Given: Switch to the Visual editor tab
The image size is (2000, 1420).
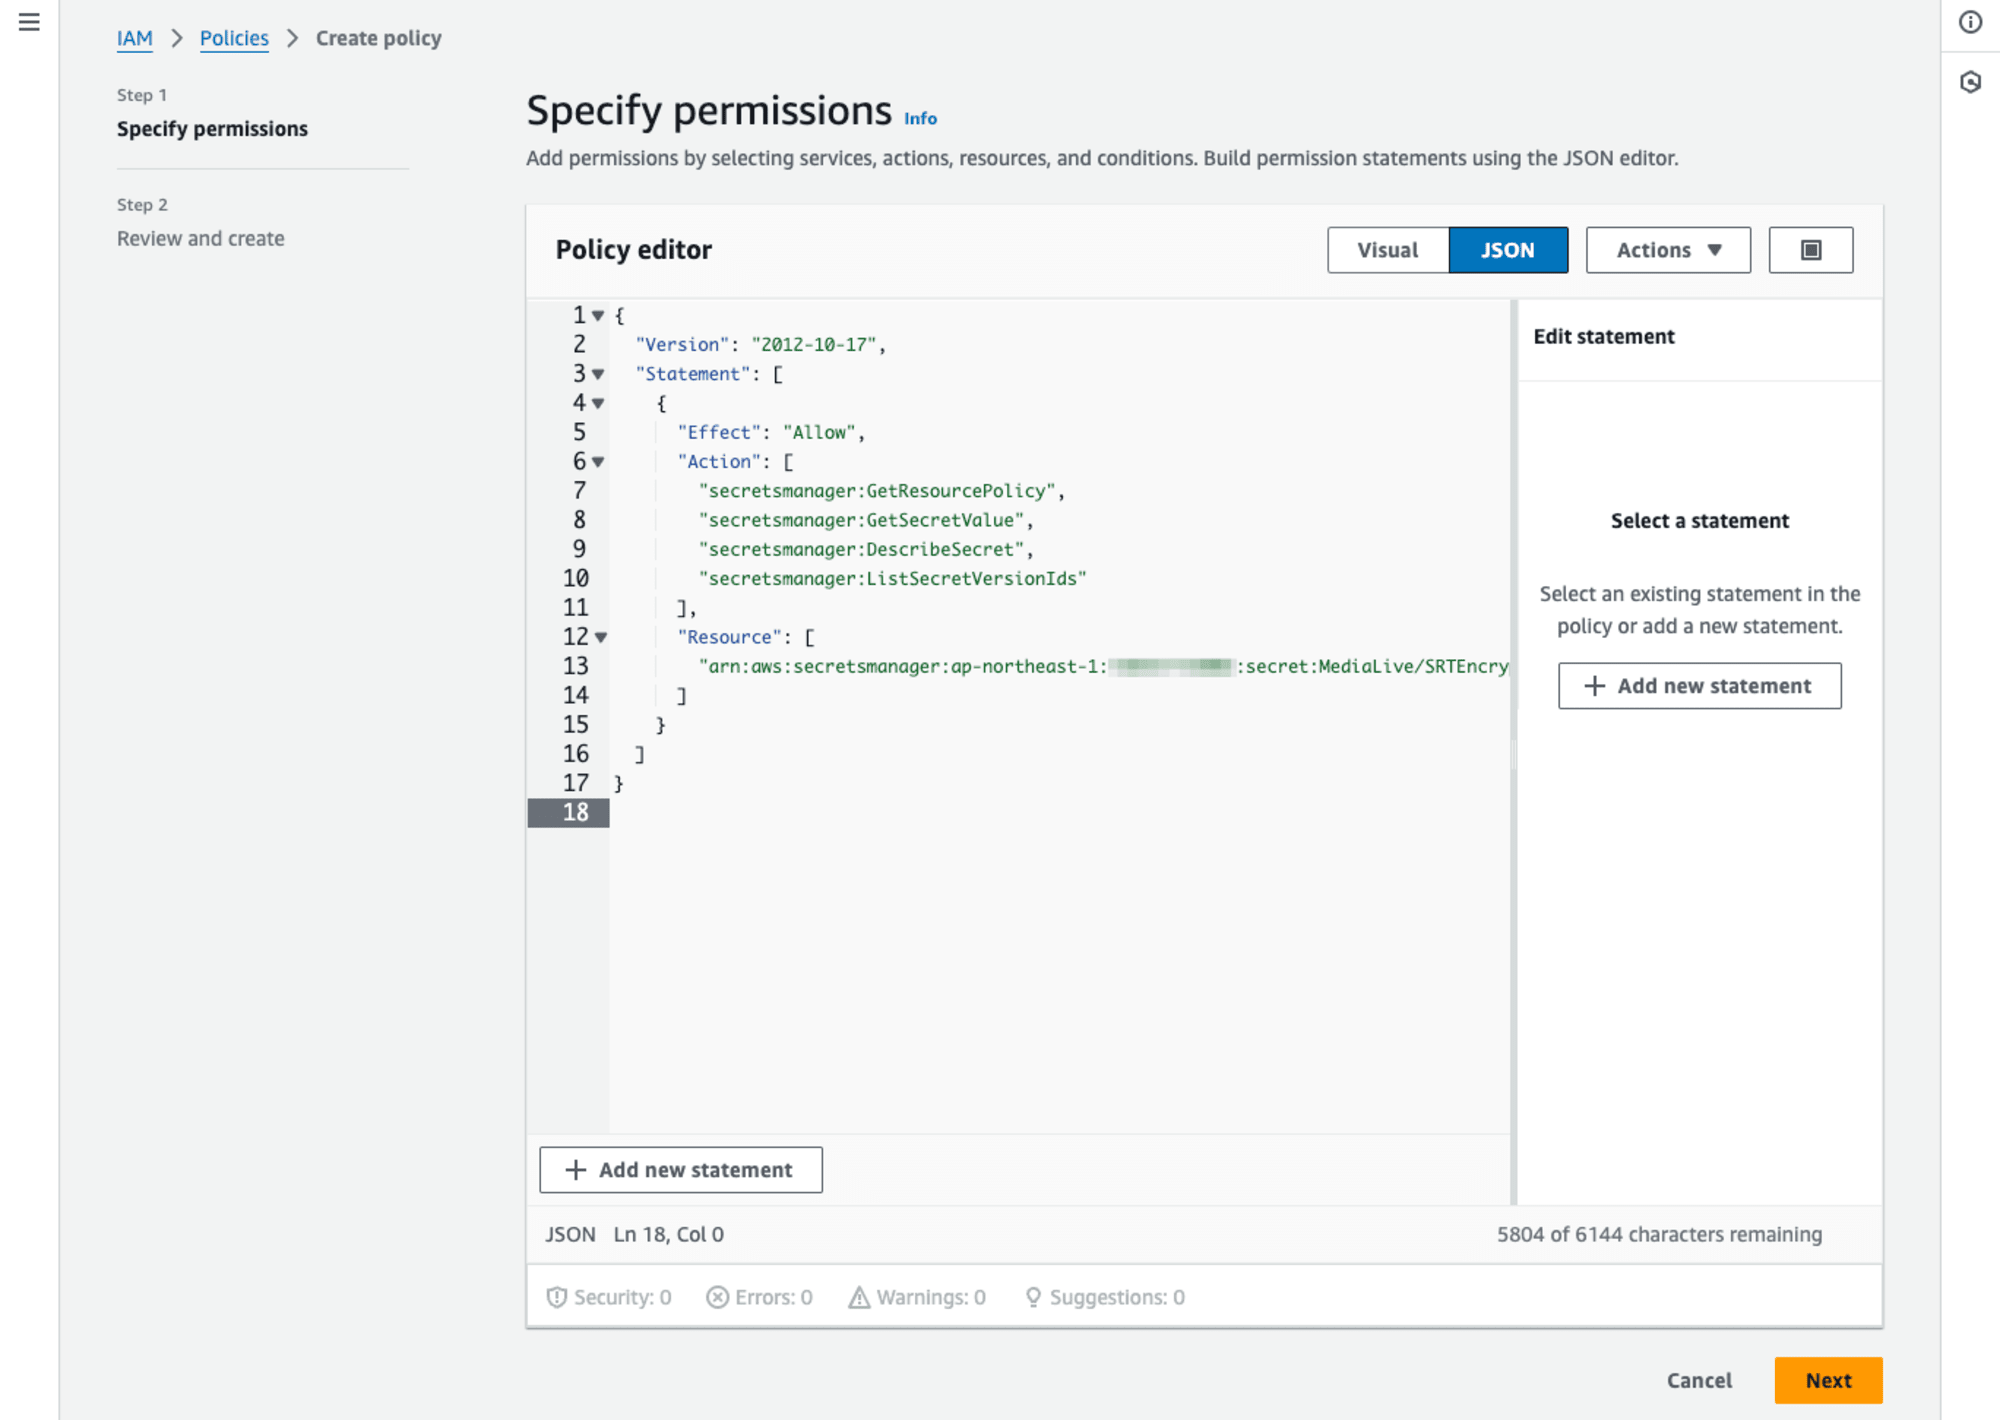Looking at the screenshot, I should [1388, 250].
